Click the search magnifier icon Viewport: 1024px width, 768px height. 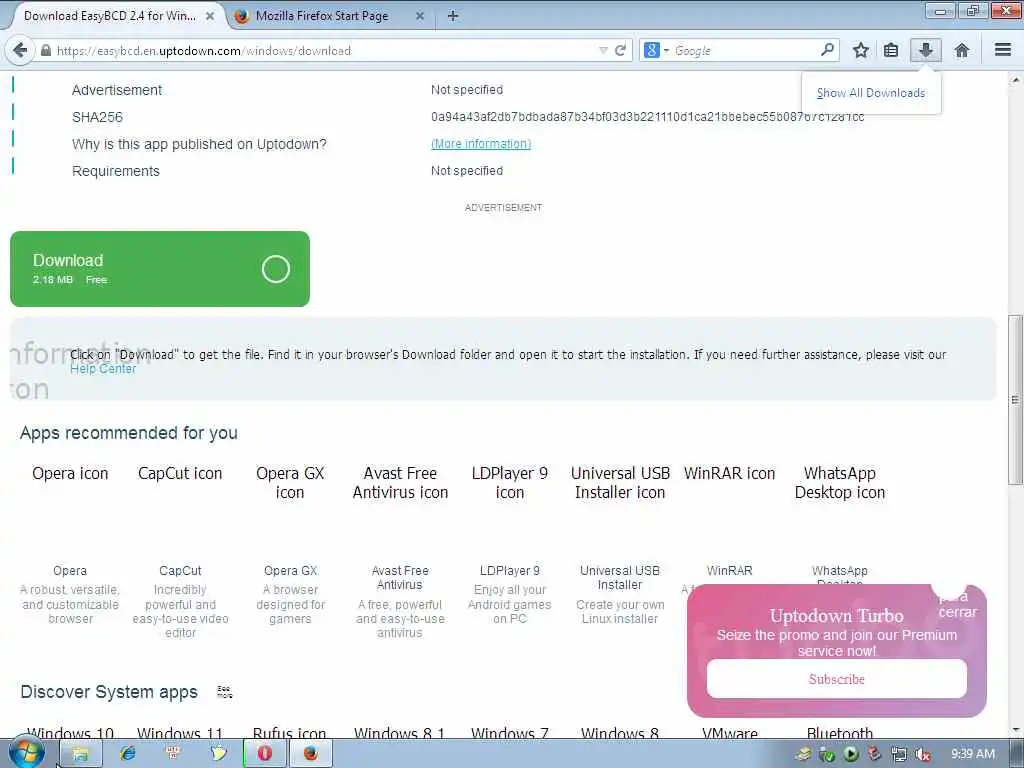[827, 50]
